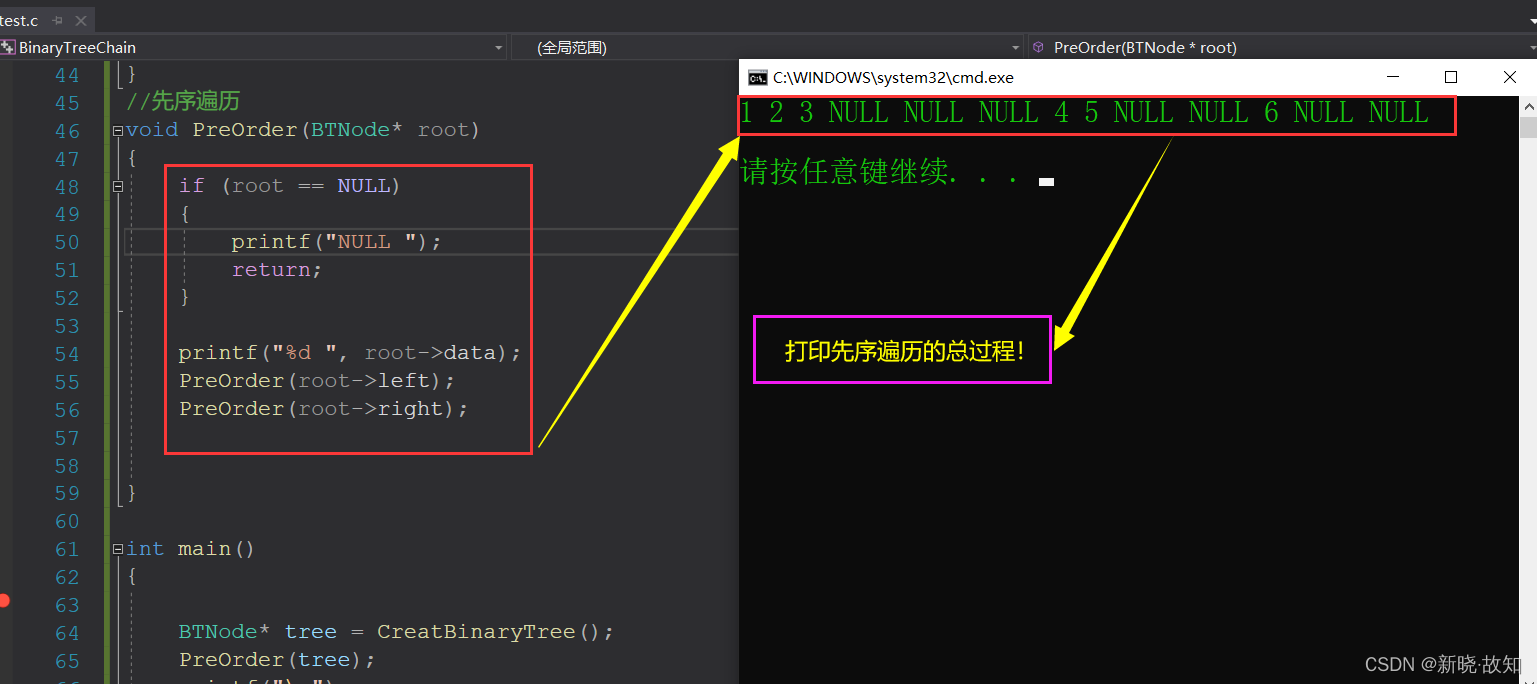
Task: Click the BinaryTreeChain project icon in navigation bar
Action: (x=8, y=47)
